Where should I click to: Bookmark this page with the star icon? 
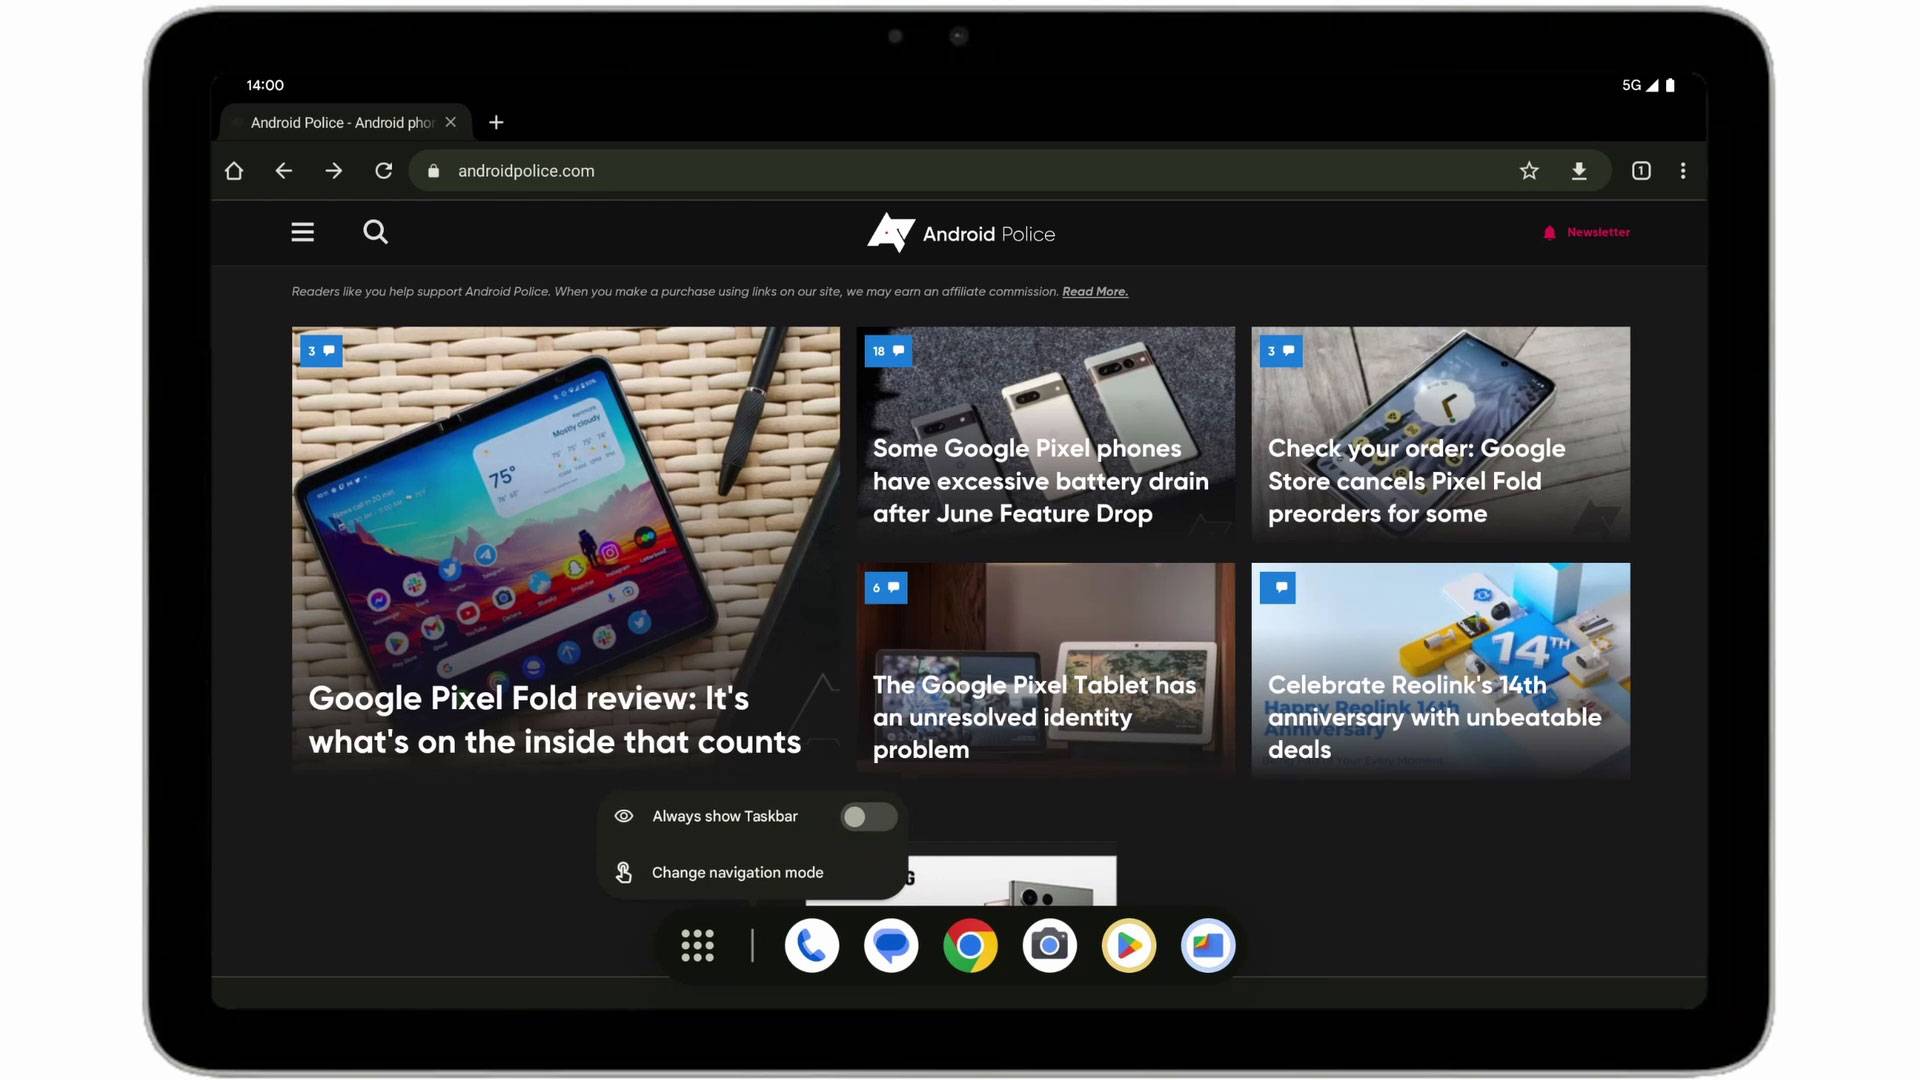coord(1529,171)
